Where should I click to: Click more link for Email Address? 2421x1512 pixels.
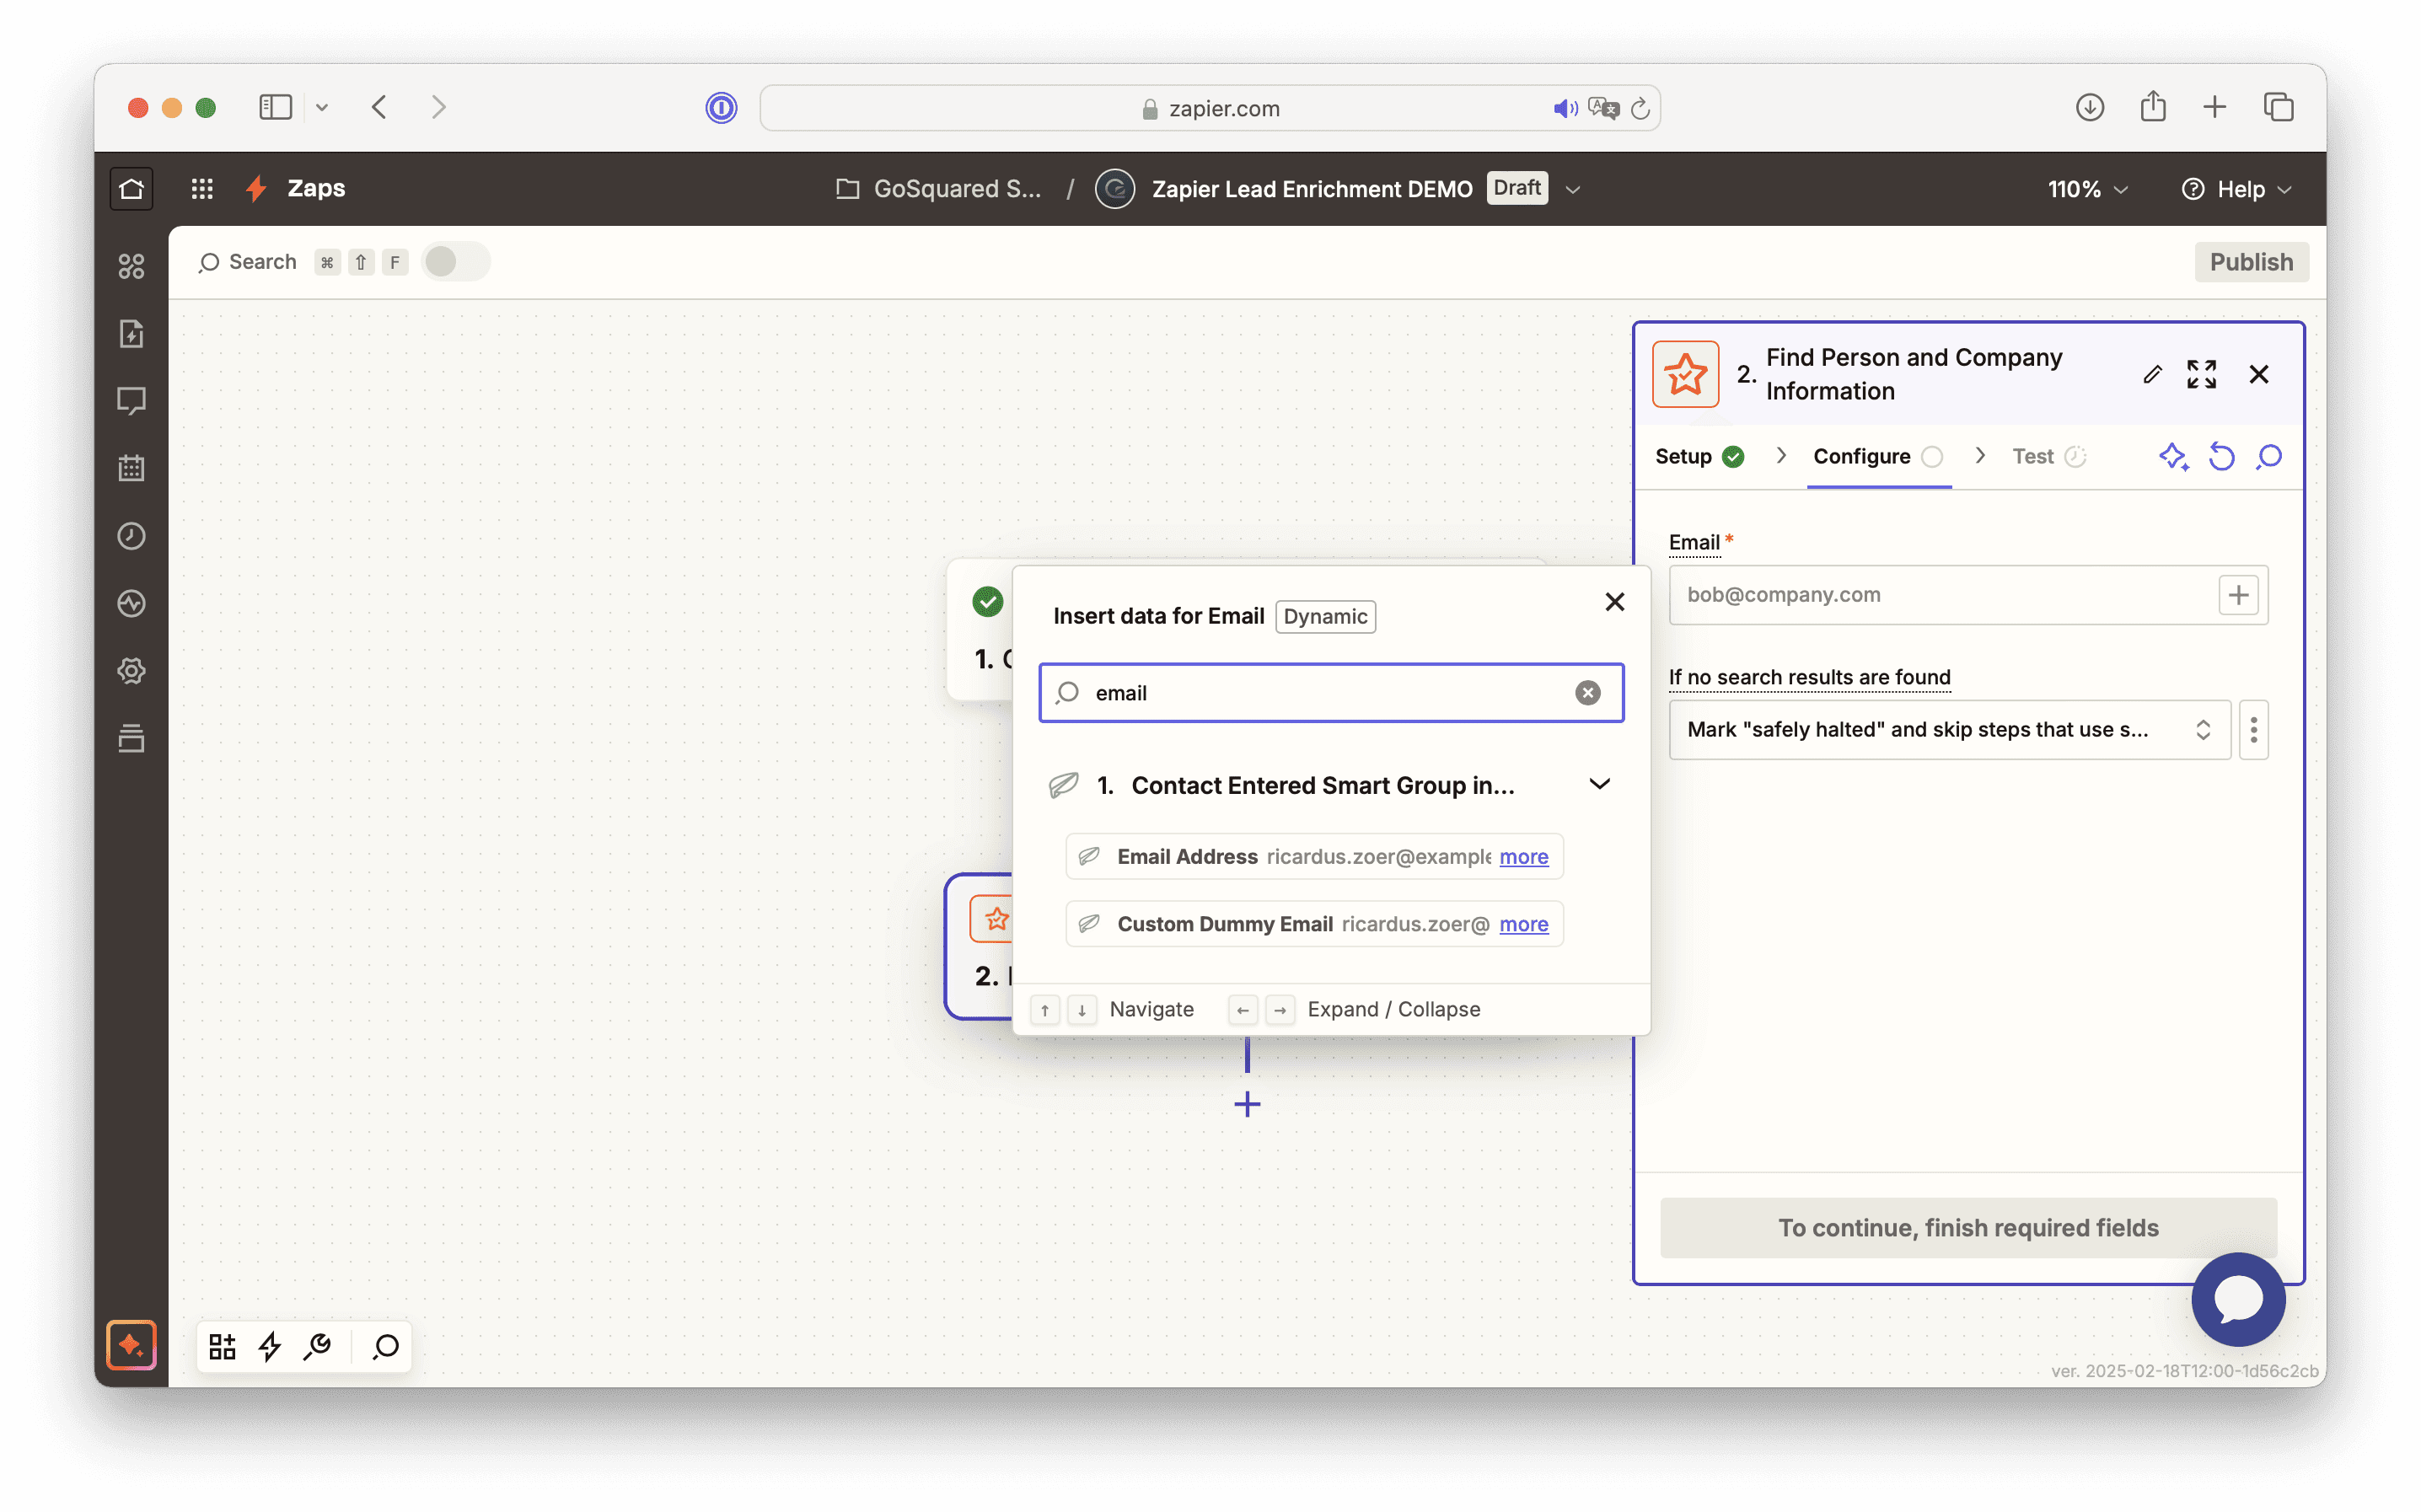coord(1523,857)
